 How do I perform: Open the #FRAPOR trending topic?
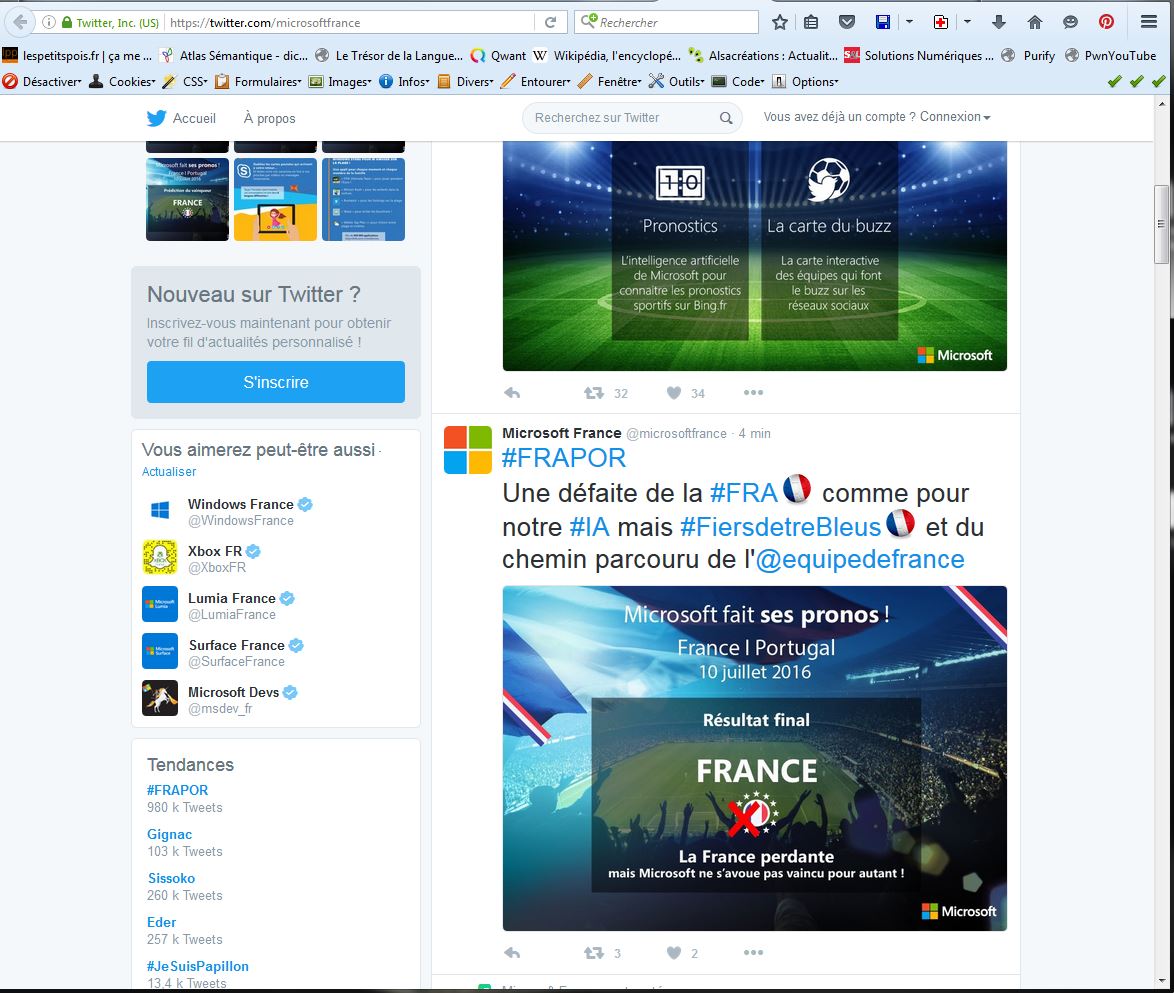tap(177, 790)
